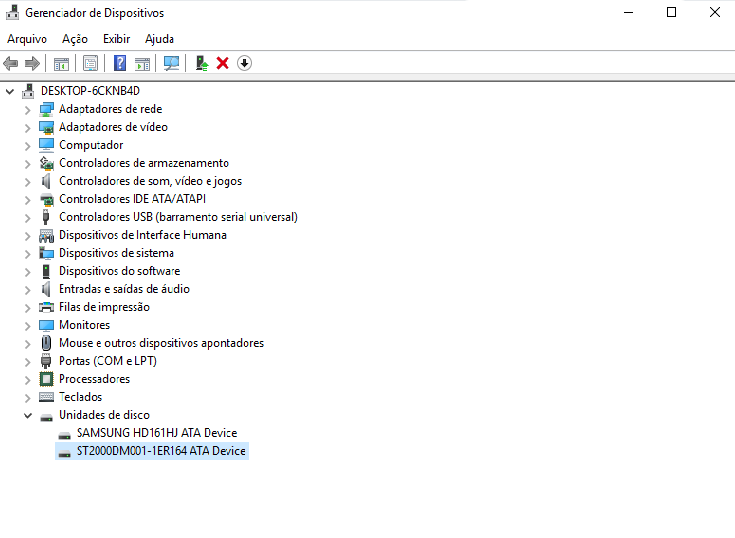This screenshot has height=538, width=735.
Task: Select the Monitores label
Action: pos(84,325)
